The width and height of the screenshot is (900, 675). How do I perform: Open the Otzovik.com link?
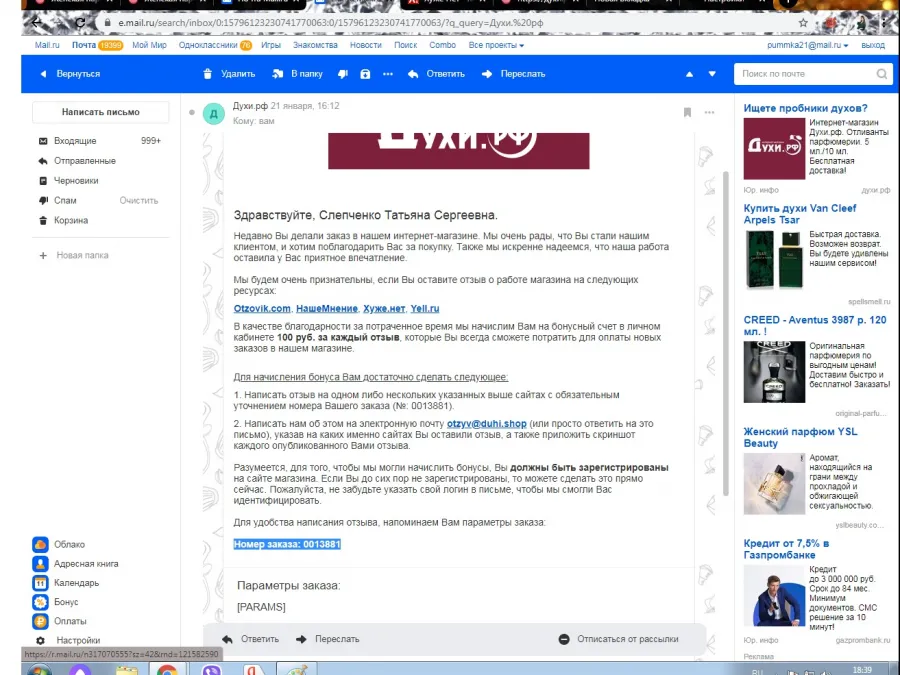coord(262,308)
